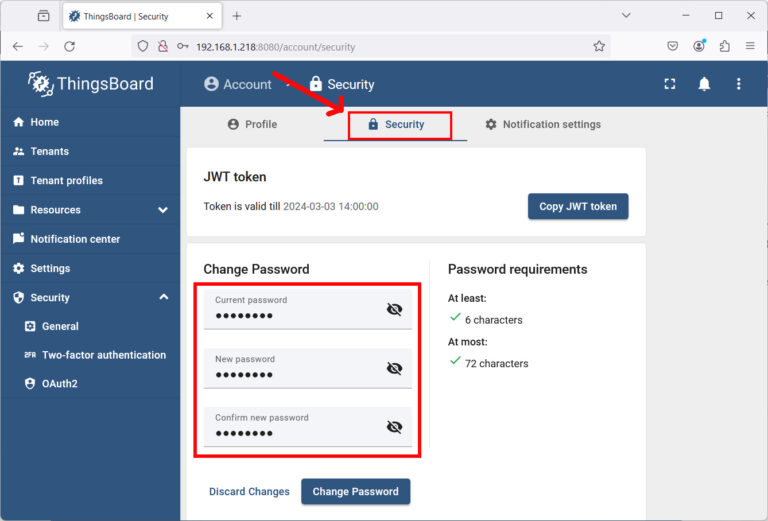Image resolution: width=768 pixels, height=521 pixels.
Task: Expand the Resources sidebar section
Action: pyautogui.click(x=163, y=210)
